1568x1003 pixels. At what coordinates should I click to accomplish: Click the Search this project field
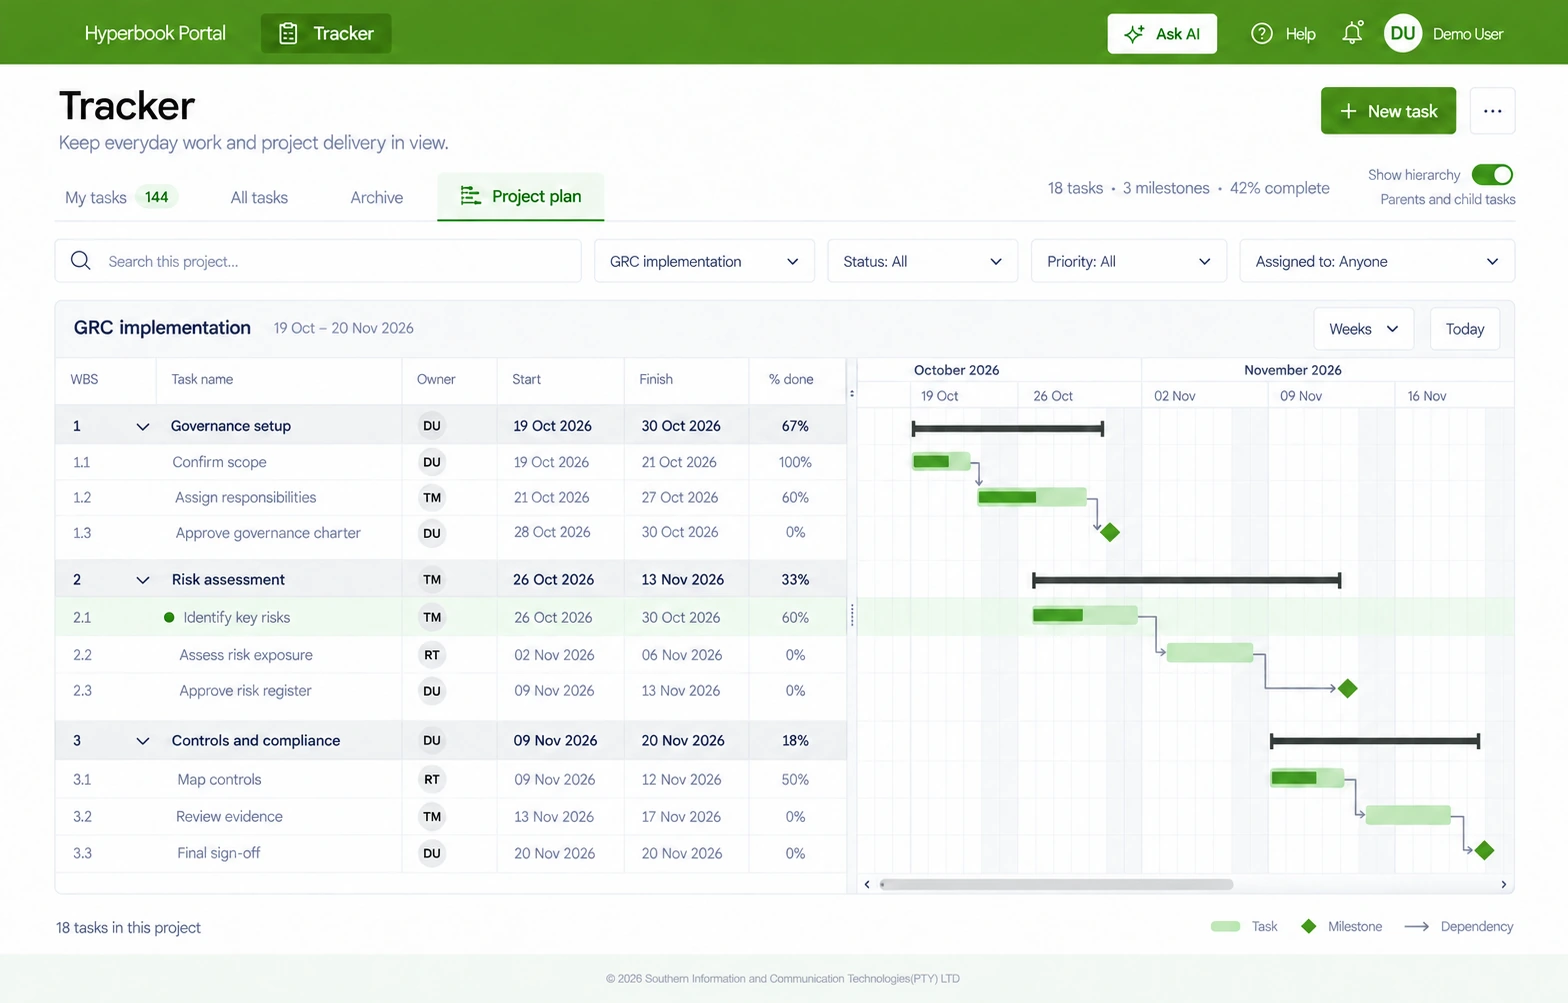(x=318, y=261)
